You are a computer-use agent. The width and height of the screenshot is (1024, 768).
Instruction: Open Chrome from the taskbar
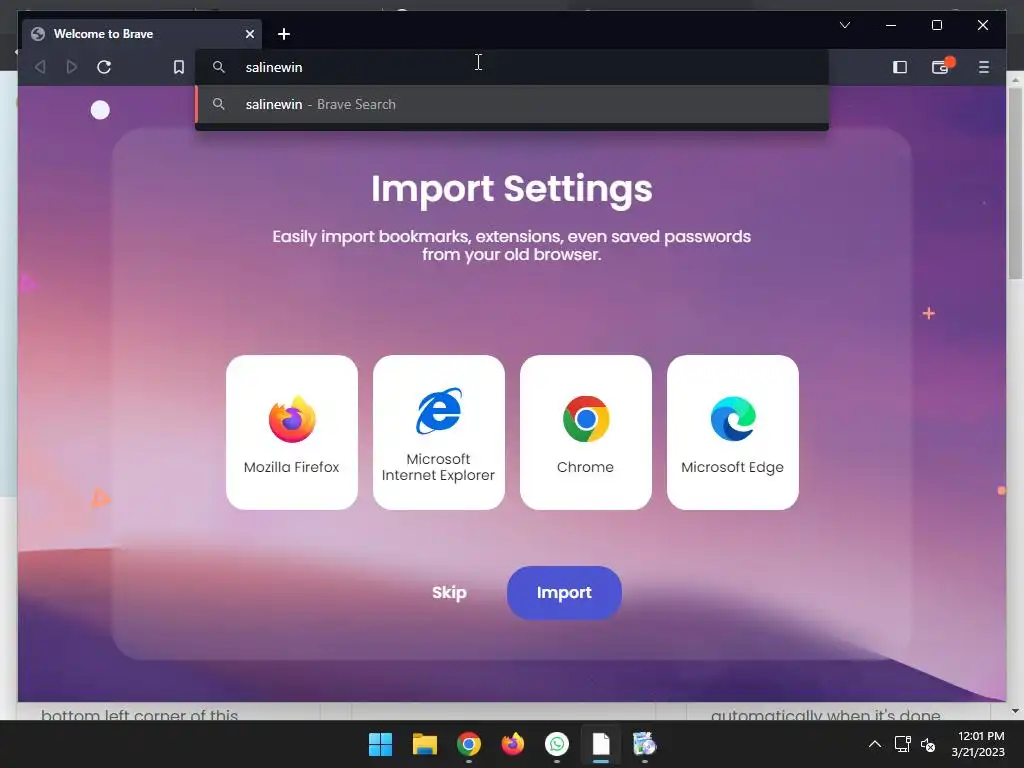click(x=468, y=744)
